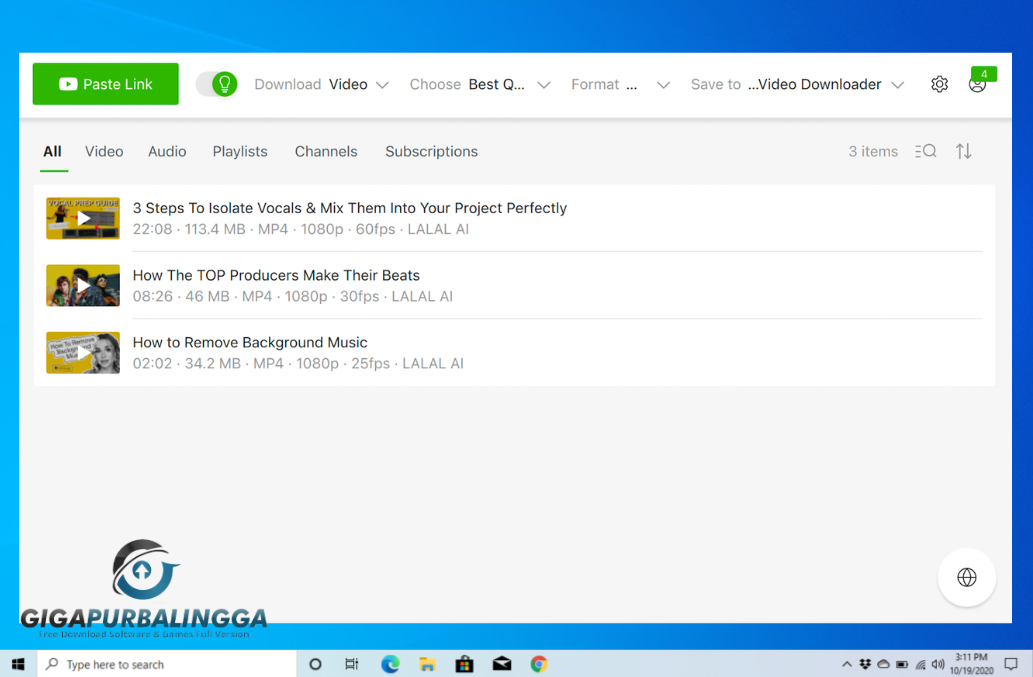Image resolution: width=1033 pixels, height=677 pixels.
Task: Open File Explorer from the taskbar
Action: click(x=427, y=663)
